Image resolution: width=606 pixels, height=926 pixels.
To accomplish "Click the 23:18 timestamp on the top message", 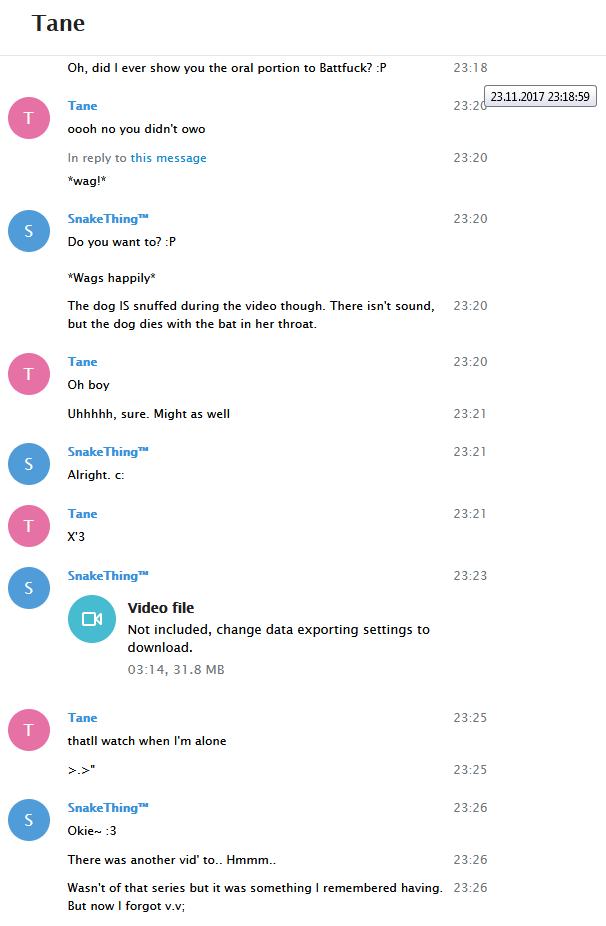I will tap(470, 68).
